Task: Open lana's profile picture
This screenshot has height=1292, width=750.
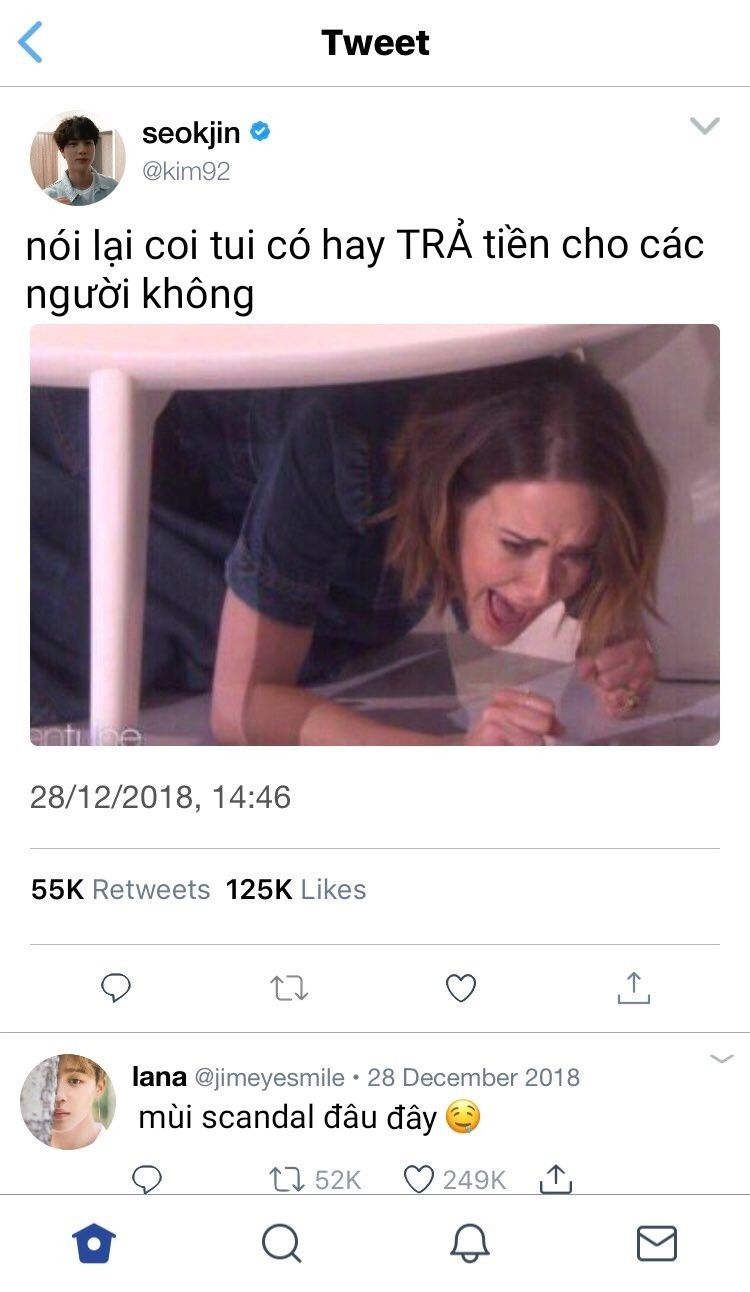Action: pyautogui.click(x=68, y=1101)
